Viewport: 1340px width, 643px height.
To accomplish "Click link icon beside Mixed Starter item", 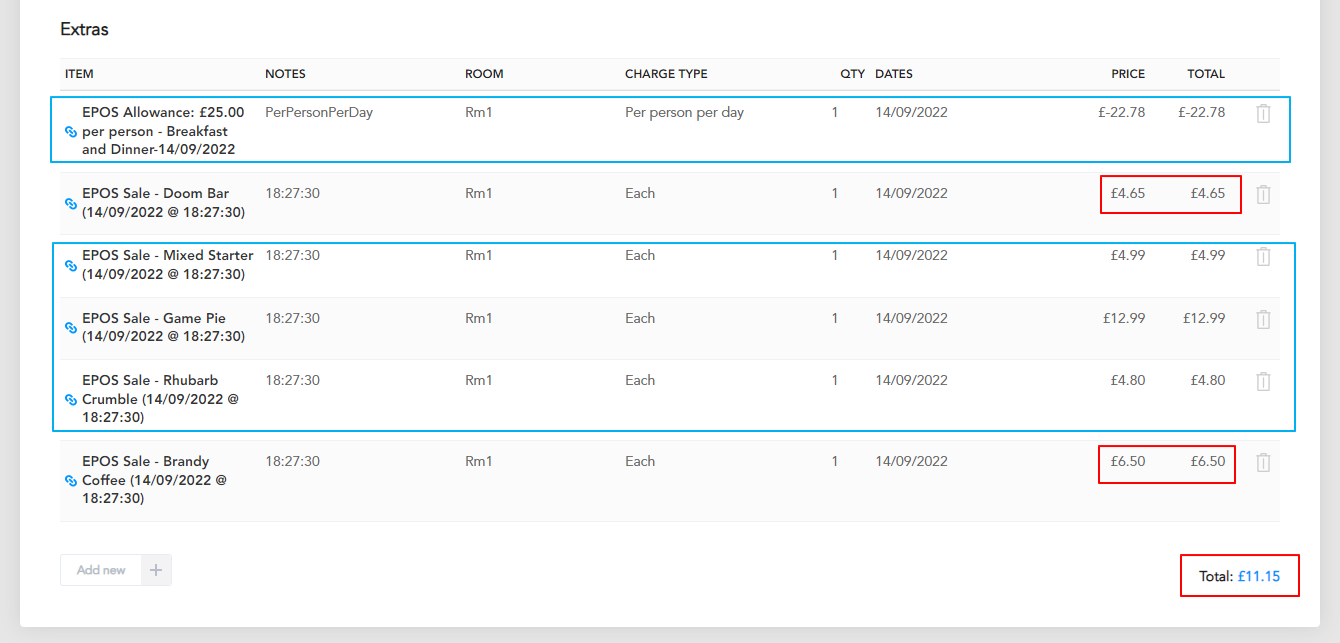I will coord(71,265).
